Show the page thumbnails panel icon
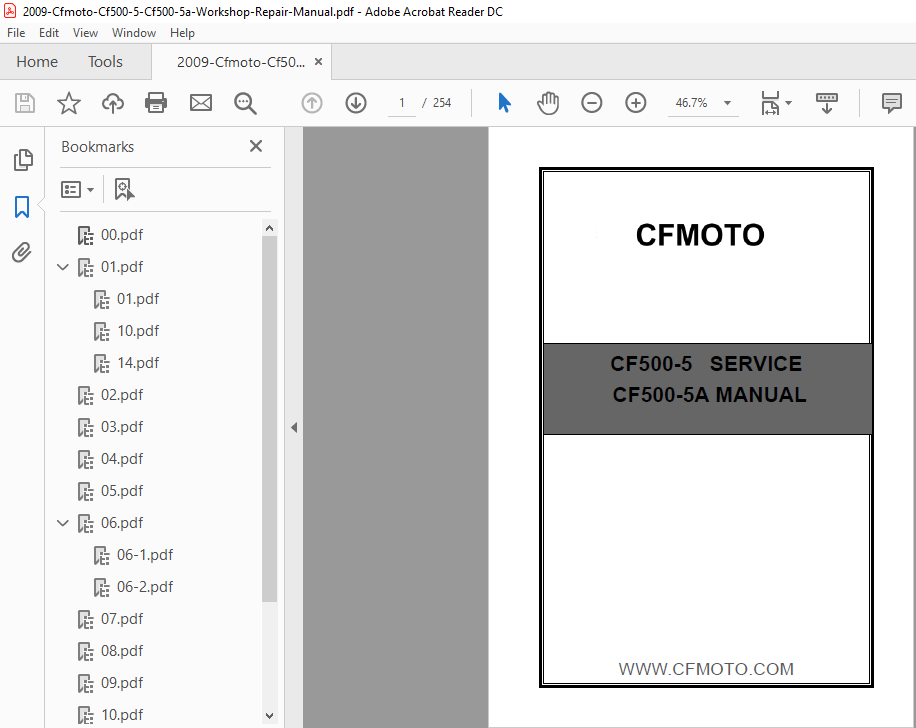 [23, 160]
